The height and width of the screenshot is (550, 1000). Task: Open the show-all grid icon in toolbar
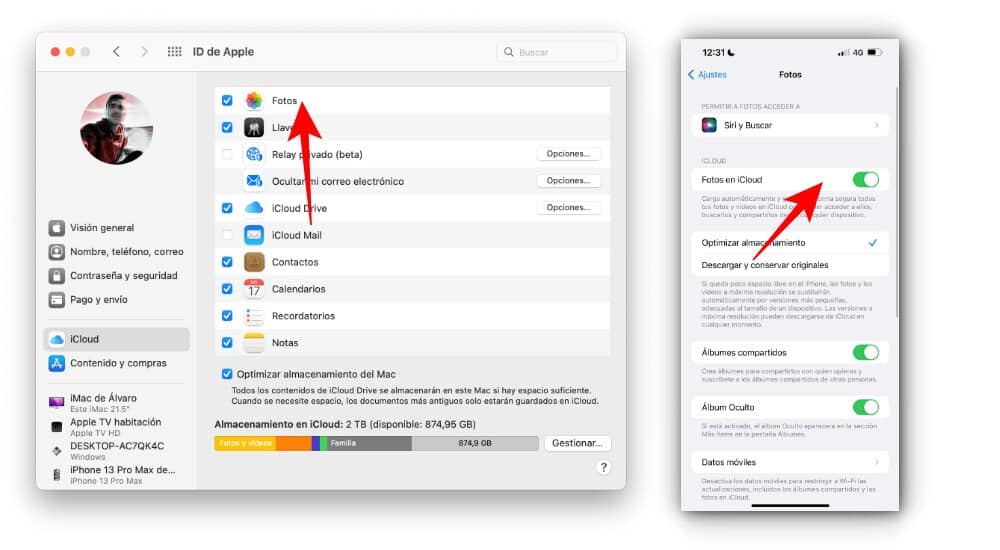(174, 52)
